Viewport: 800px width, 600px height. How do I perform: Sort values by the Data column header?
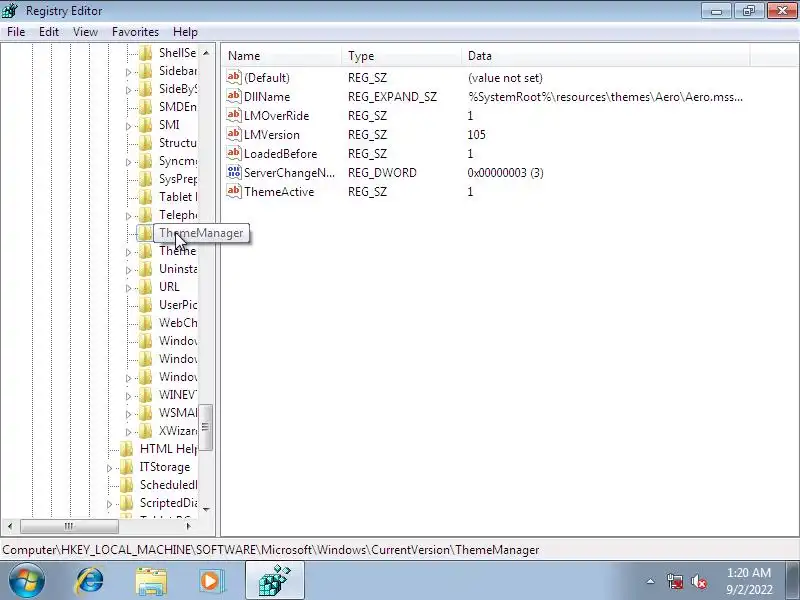606,56
